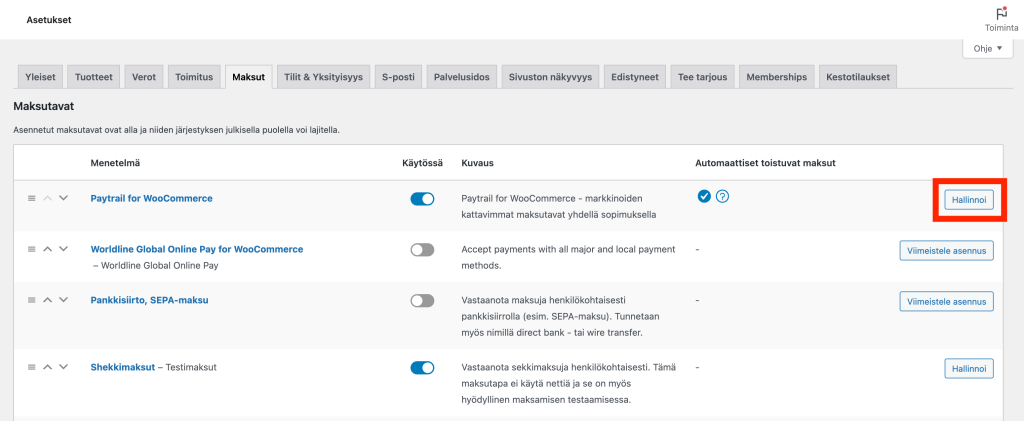
Task: Move Shekkimaksut down one position
Action: [63, 367]
